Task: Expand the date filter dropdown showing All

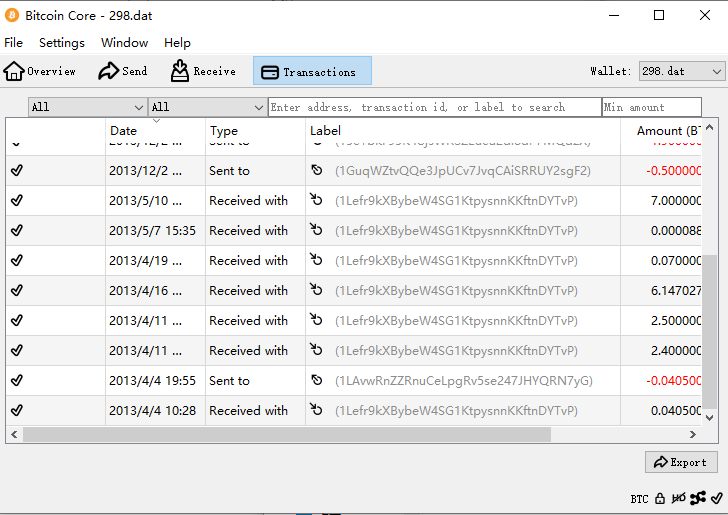Action: pyautogui.click(x=87, y=107)
